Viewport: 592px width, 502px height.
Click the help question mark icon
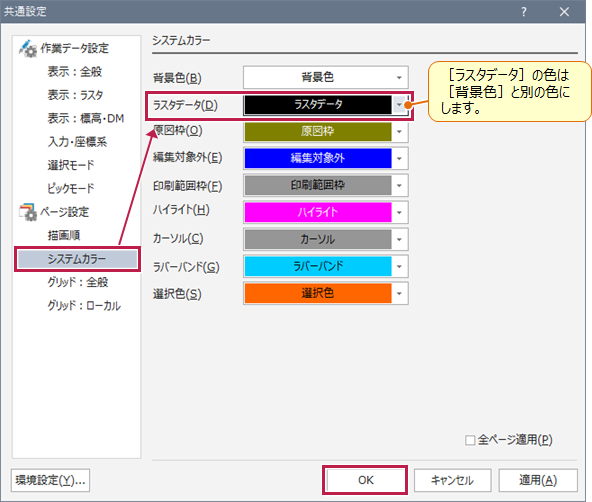[524, 12]
